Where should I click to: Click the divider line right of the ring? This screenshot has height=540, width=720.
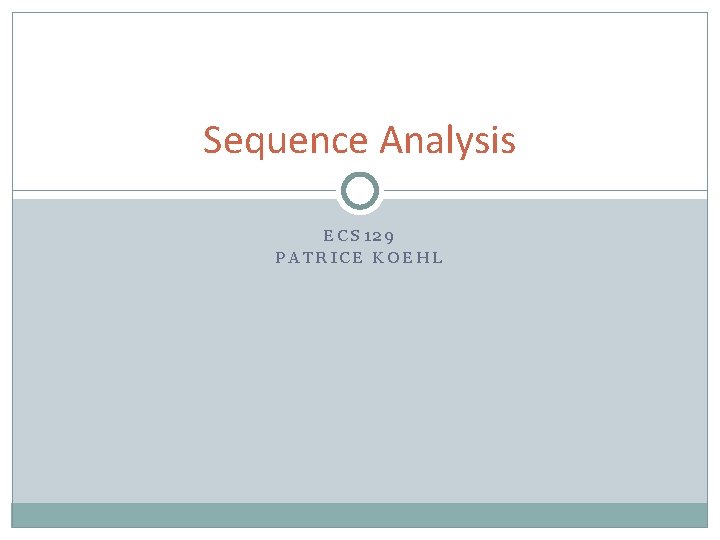546,190
